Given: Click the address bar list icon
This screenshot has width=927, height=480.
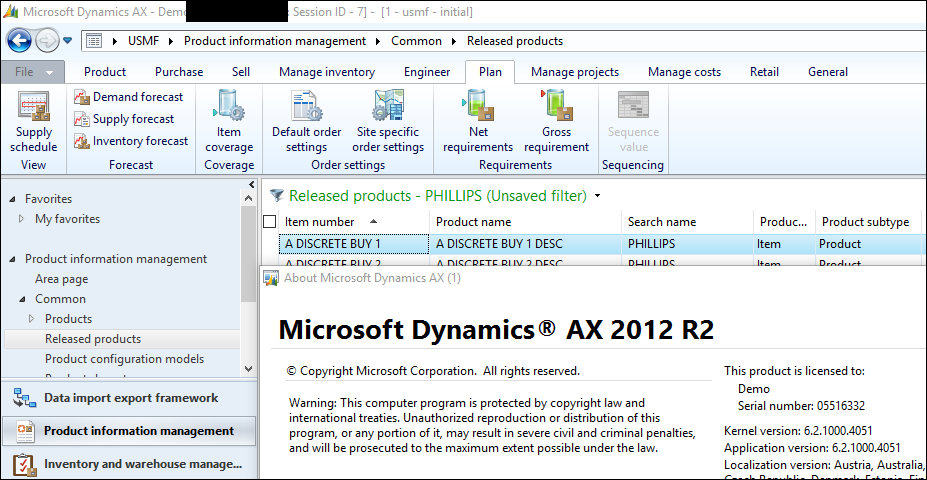Looking at the screenshot, I should click(x=94, y=41).
